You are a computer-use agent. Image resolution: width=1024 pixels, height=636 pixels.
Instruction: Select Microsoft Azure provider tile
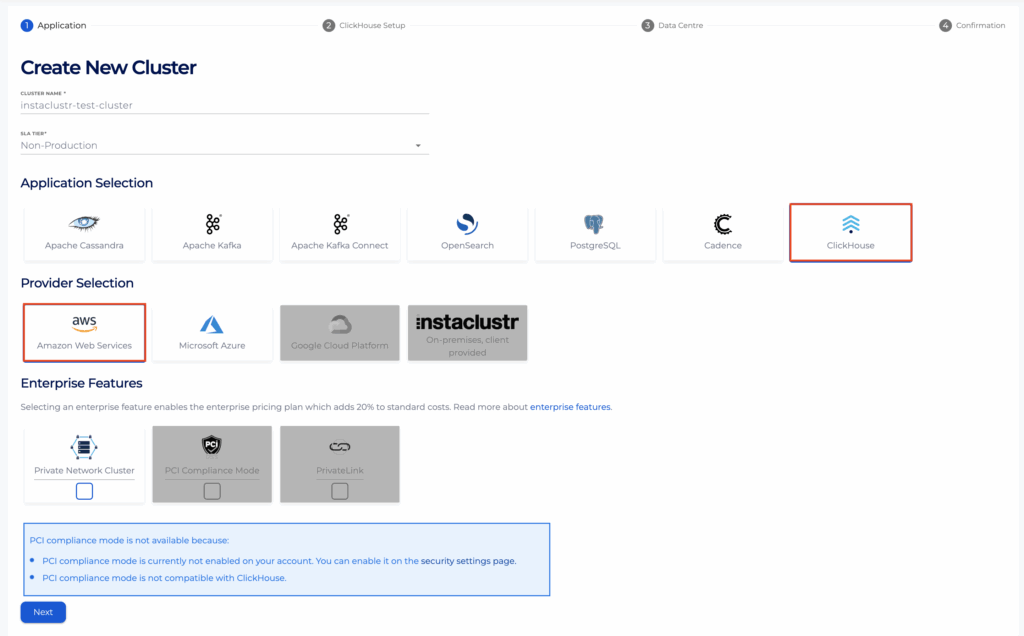pos(212,324)
